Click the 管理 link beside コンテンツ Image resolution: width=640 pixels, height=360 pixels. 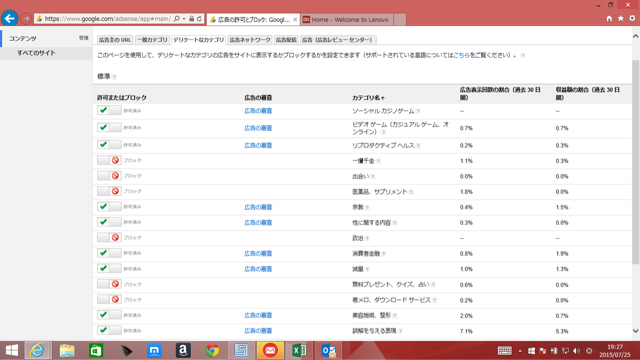[84, 38]
